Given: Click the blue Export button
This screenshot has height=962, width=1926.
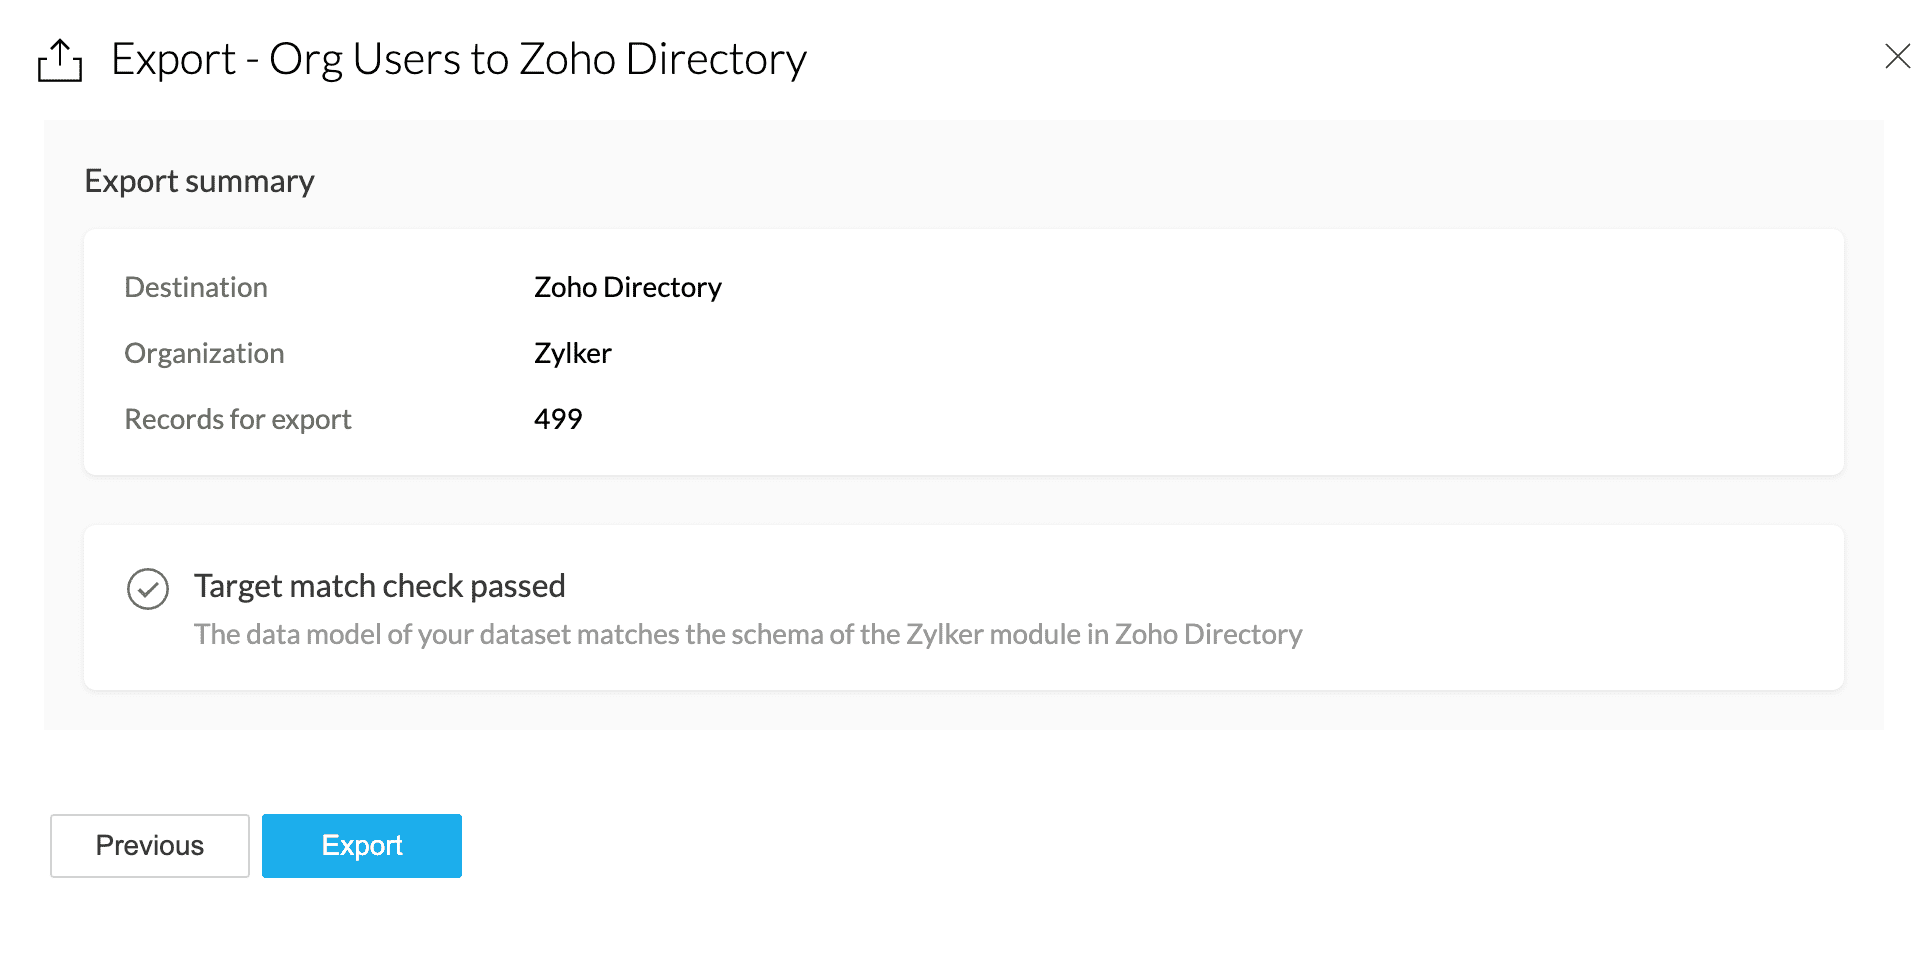Looking at the screenshot, I should point(361,846).
